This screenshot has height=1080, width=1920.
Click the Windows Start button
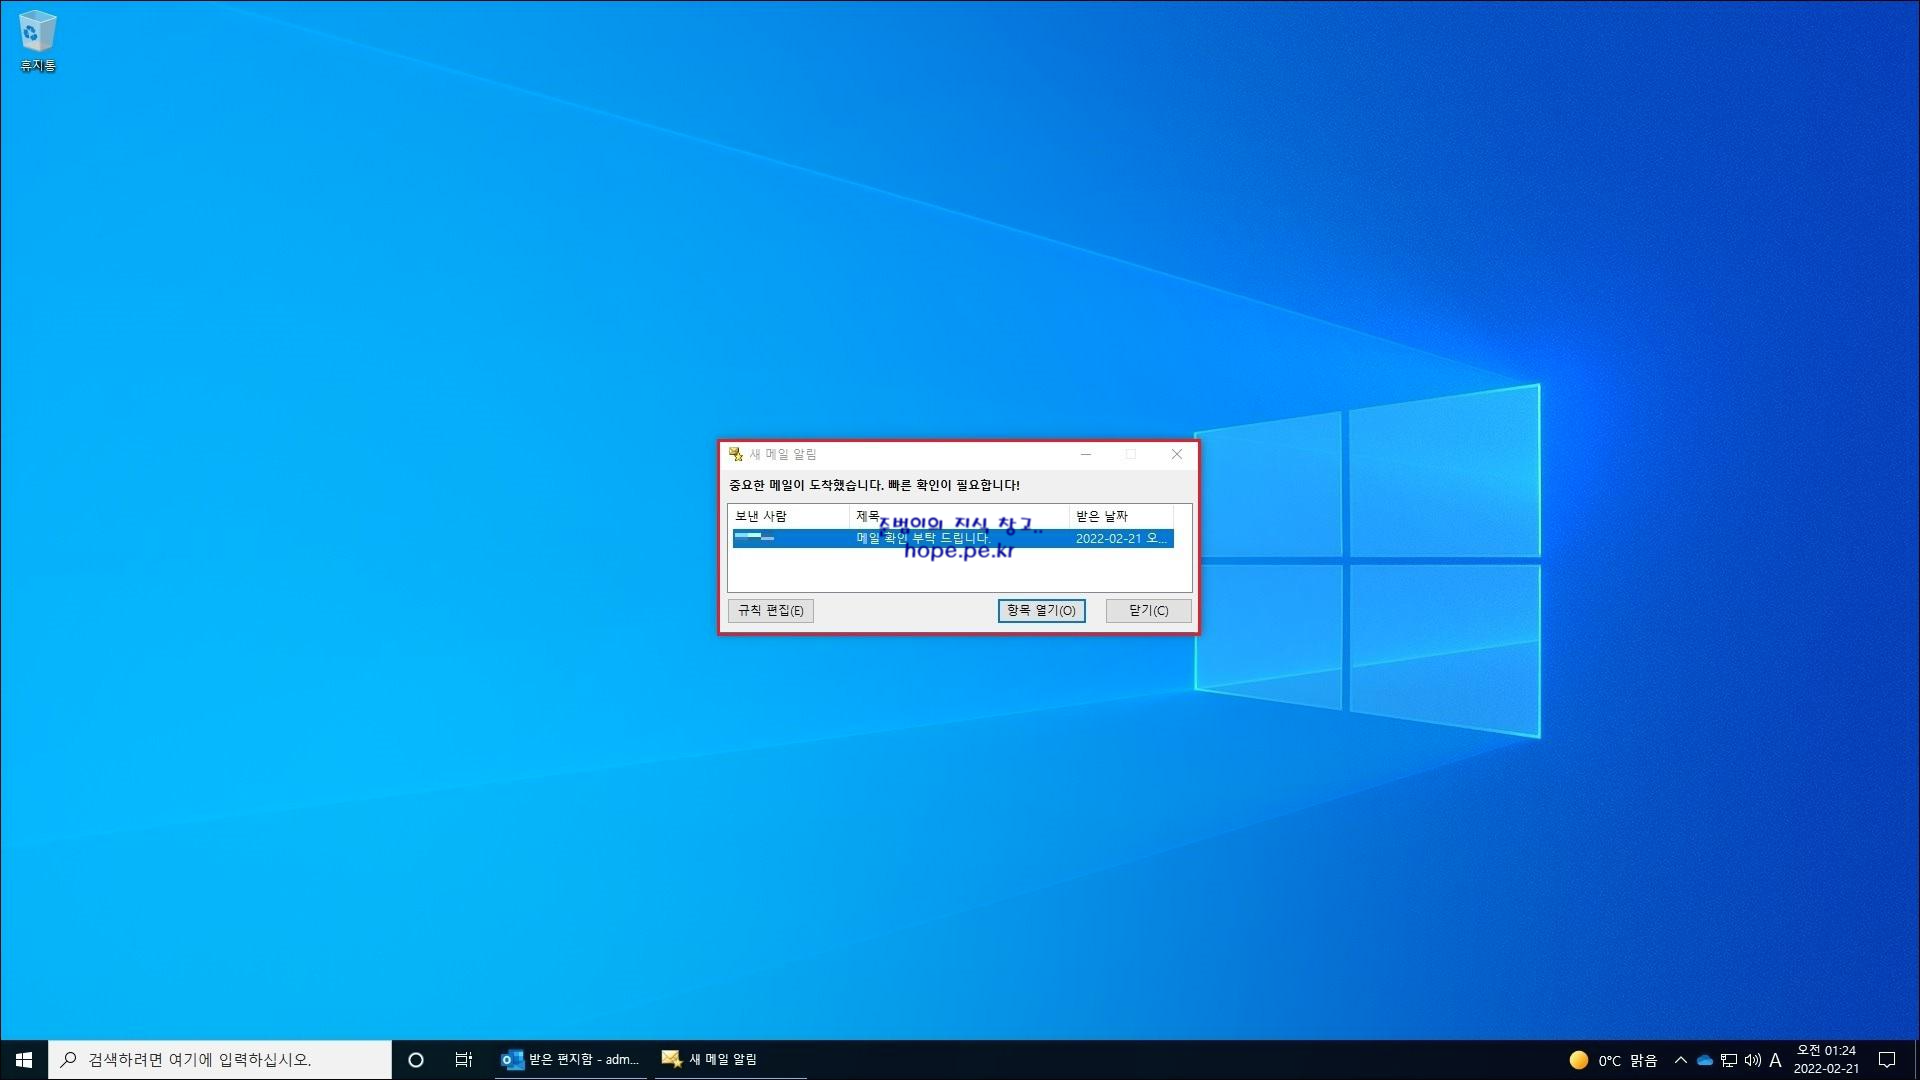24,1059
